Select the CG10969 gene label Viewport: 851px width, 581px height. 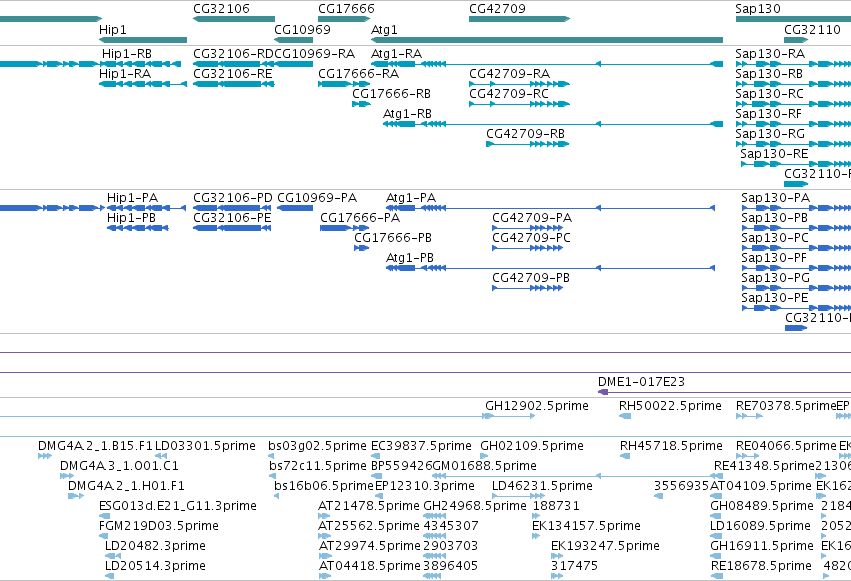pos(302,29)
